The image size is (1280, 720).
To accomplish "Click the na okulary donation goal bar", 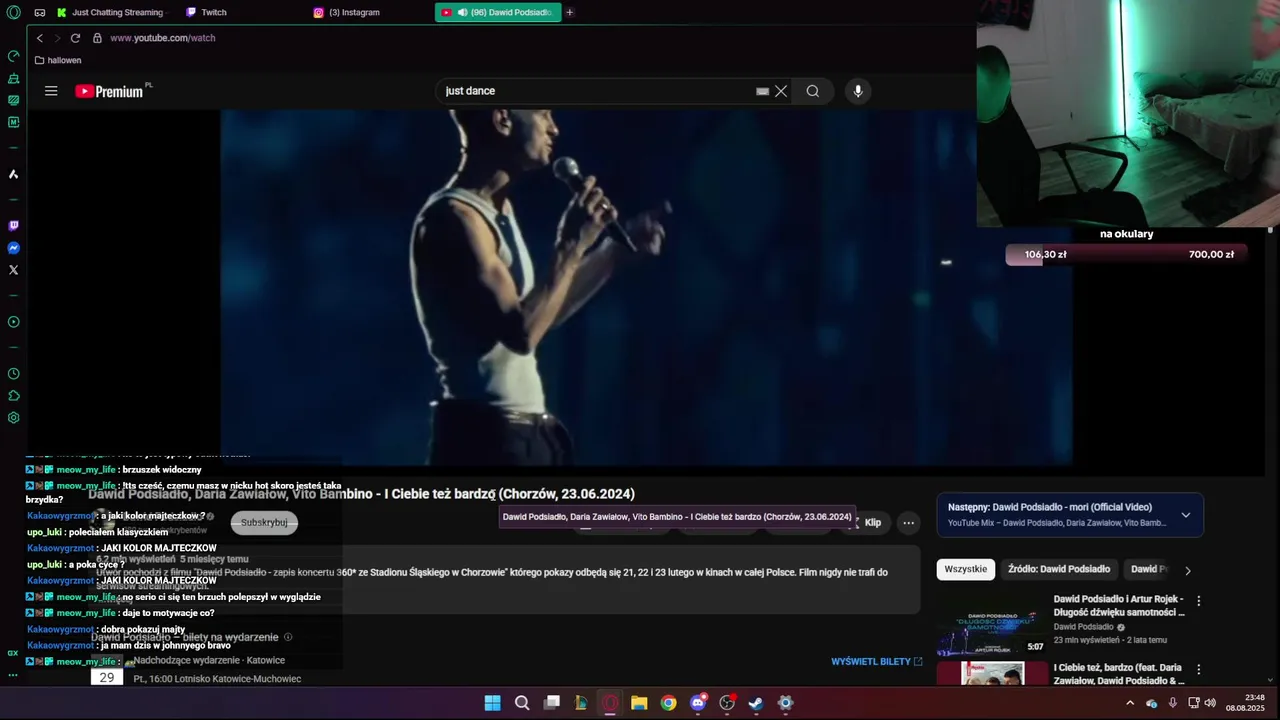I will pos(1127,255).
